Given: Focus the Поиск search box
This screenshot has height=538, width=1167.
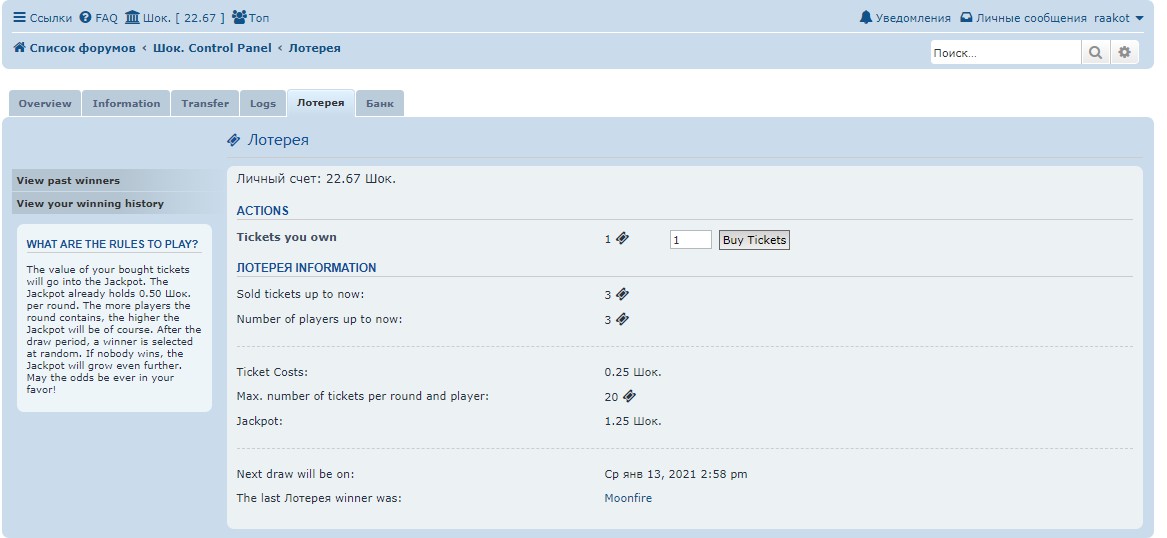Looking at the screenshot, I should [x=1005, y=53].
